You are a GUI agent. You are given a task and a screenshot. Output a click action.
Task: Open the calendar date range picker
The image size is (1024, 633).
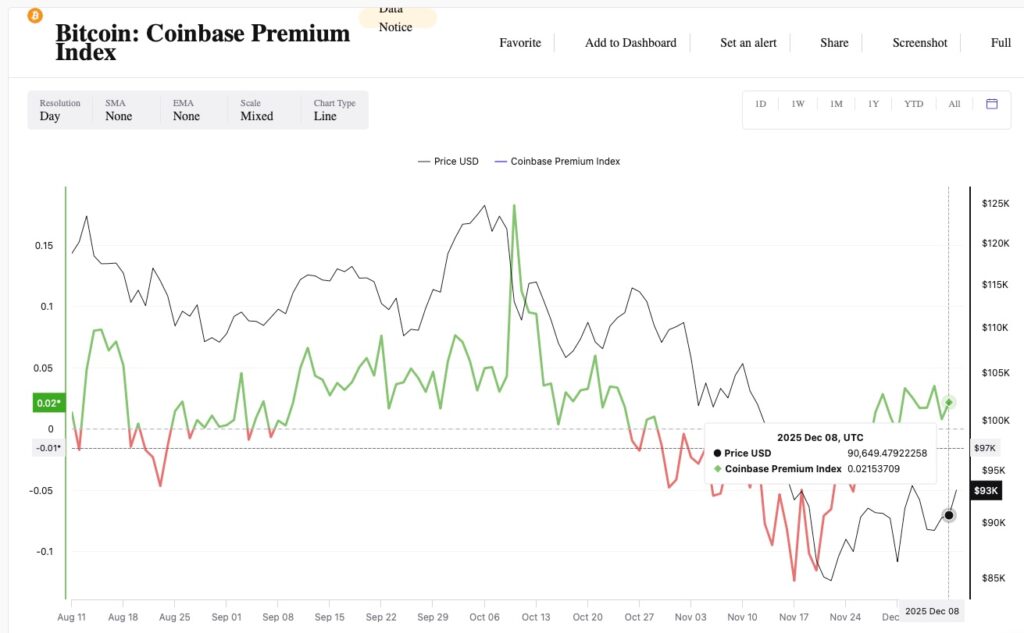tap(992, 104)
